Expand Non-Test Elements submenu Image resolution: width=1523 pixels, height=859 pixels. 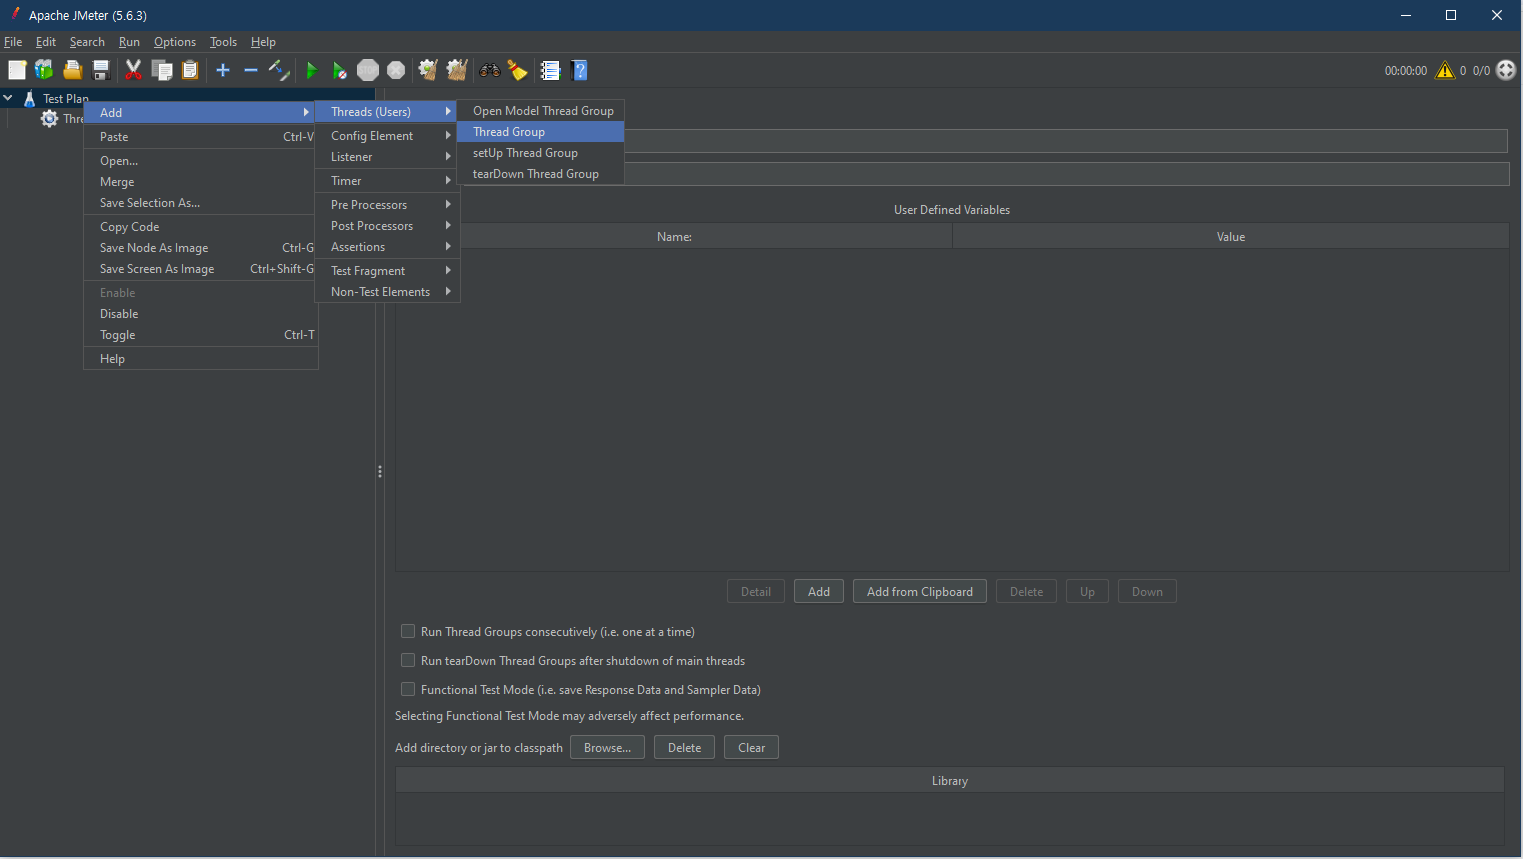388,292
